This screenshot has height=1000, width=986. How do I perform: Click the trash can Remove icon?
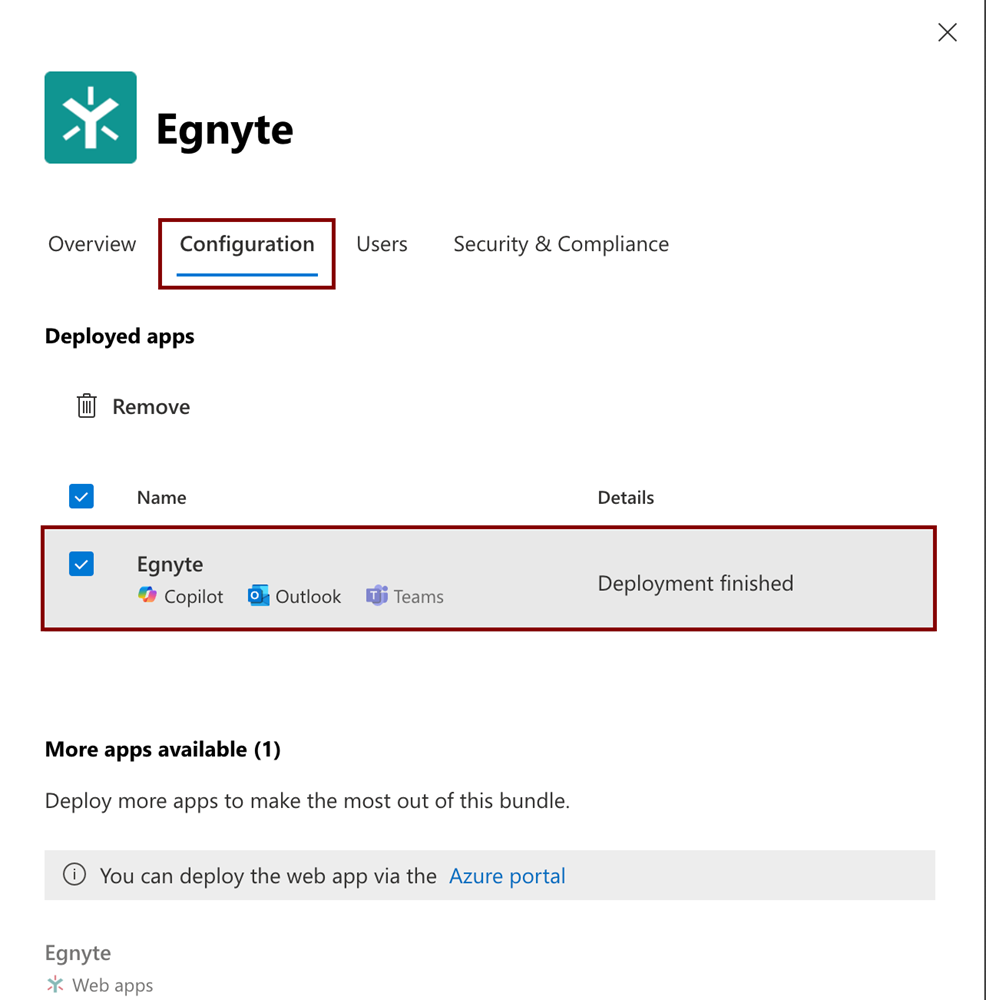pyautogui.click(x=87, y=406)
